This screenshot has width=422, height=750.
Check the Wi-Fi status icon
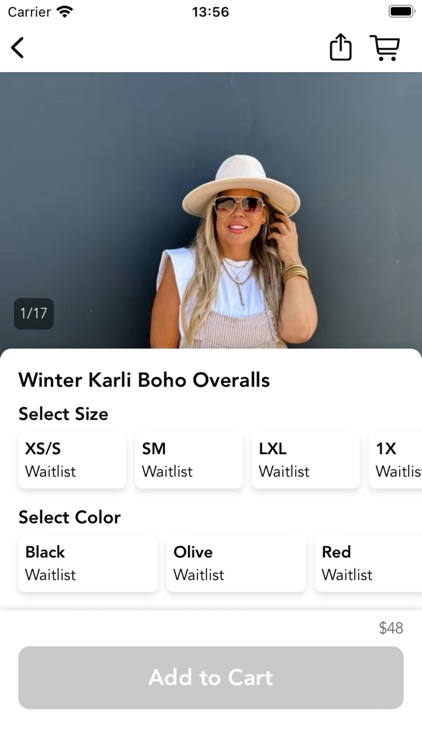click(64, 11)
